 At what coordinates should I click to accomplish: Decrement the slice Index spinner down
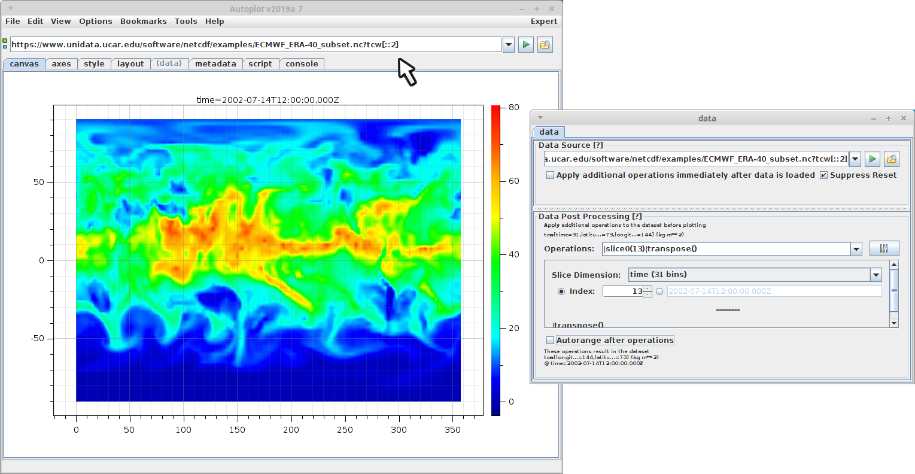point(647,294)
